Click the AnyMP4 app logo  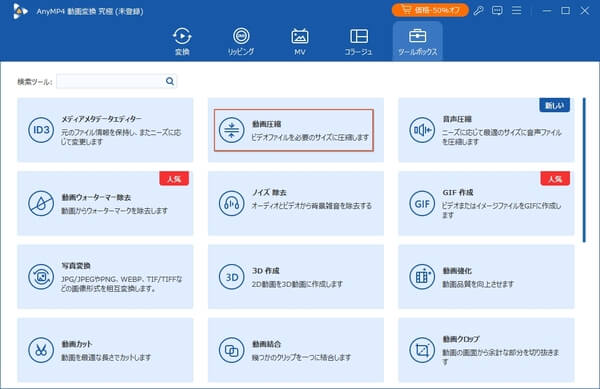point(20,11)
